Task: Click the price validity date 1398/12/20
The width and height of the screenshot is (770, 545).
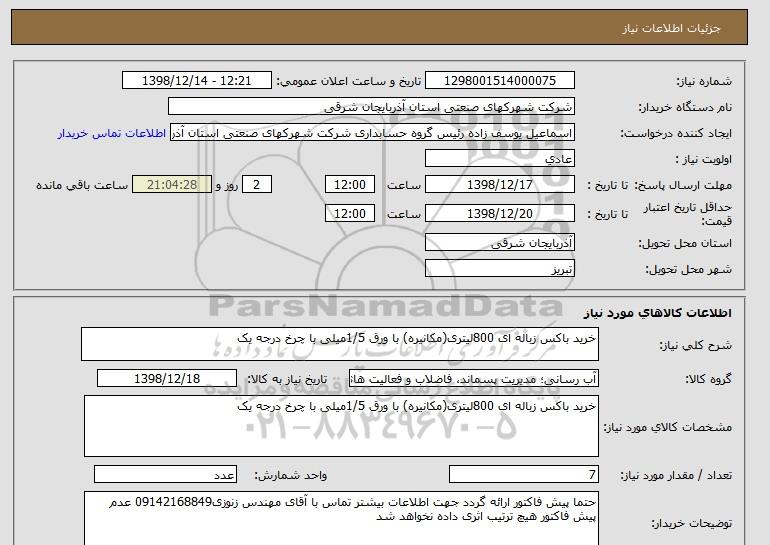Action: 499,214
